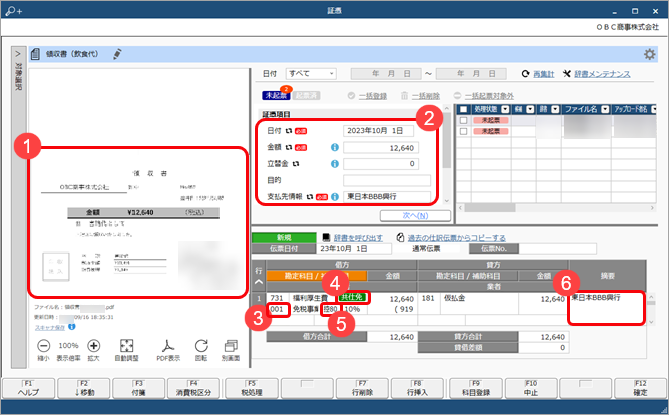
Task: Click the 摘要 cell 東日本BBB興行
Action: [606, 308]
